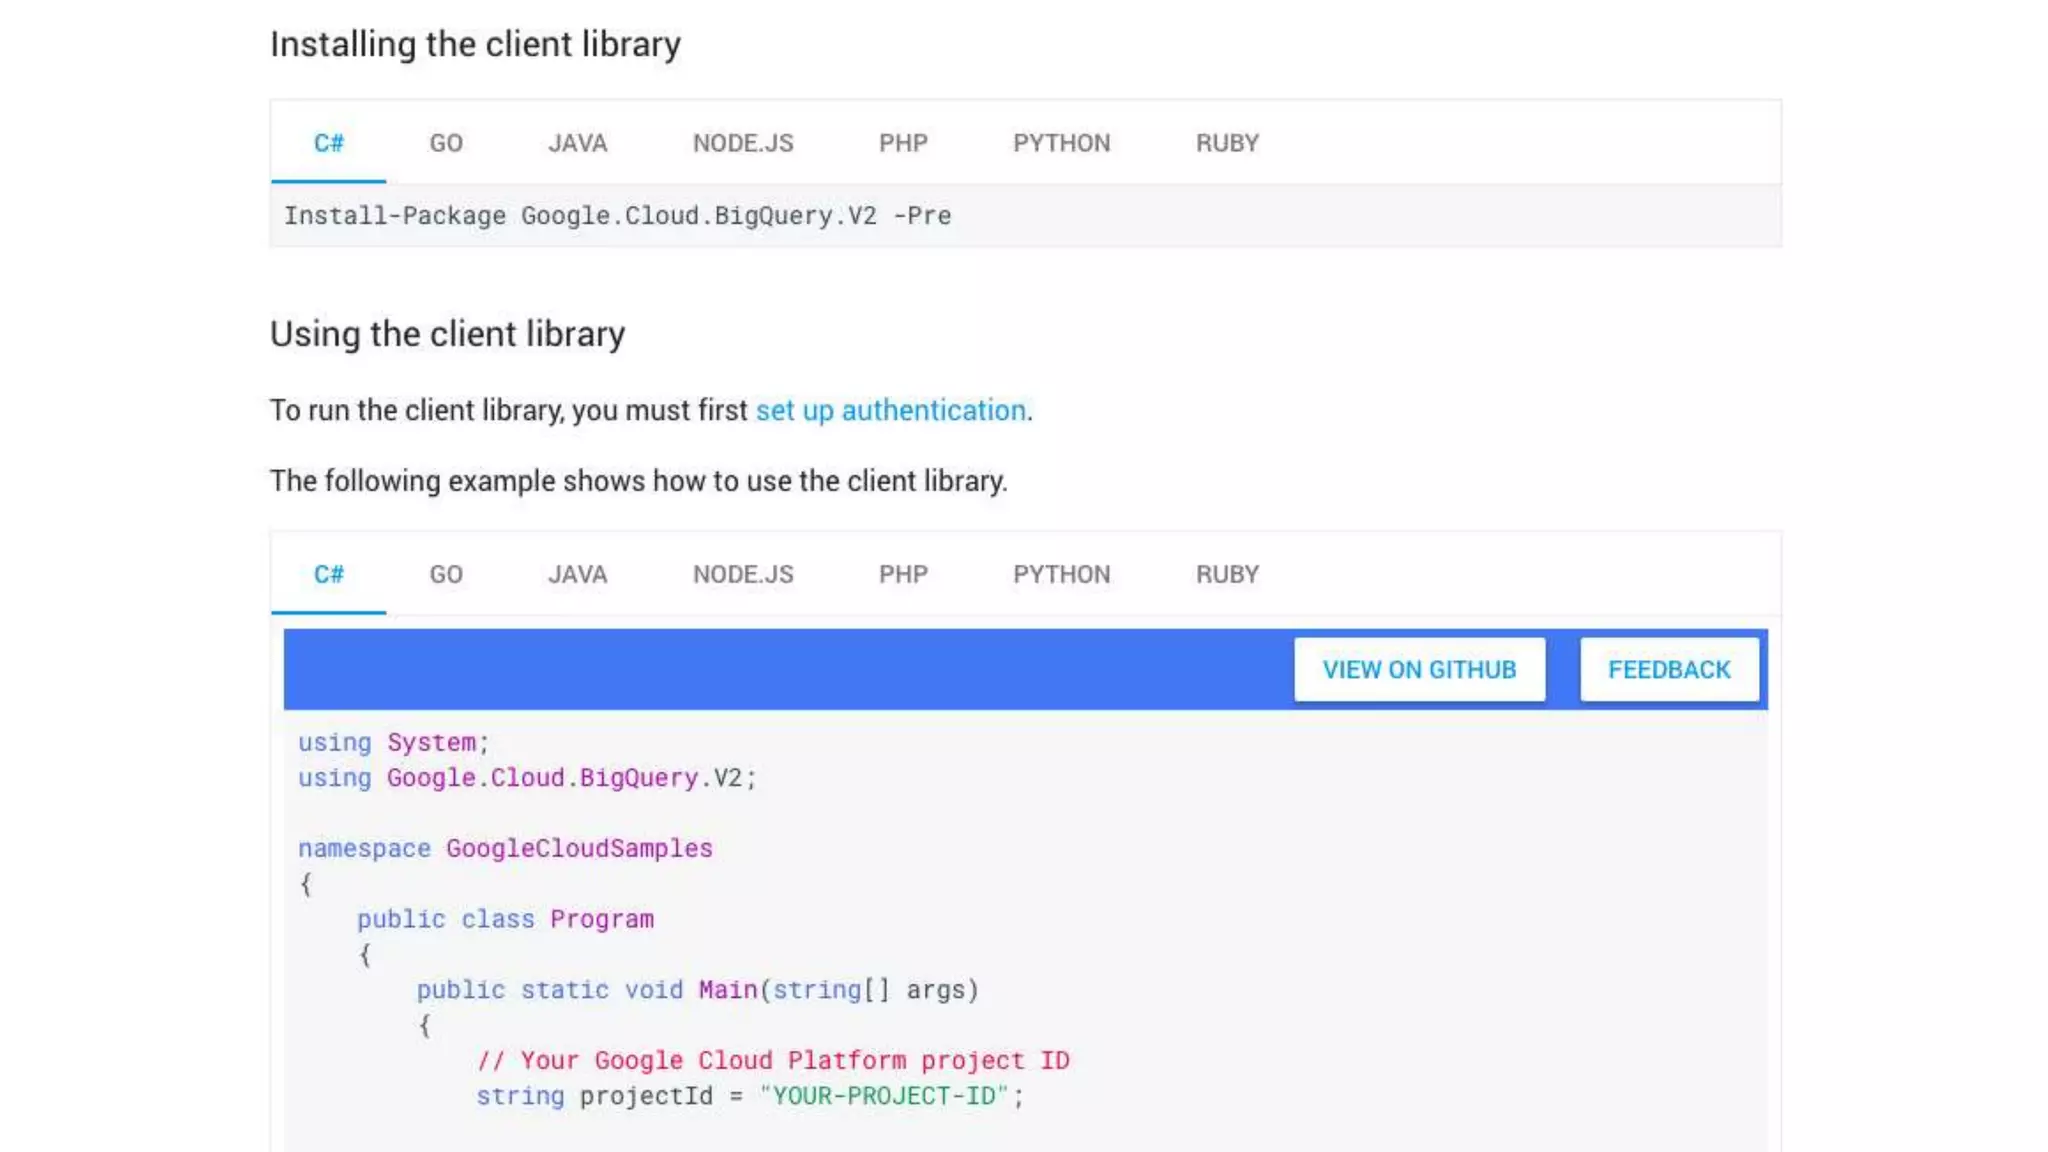This screenshot has height=1152, width=2048.
Task: Open the JAVA tab in the usage example
Action: [x=577, y=575]
